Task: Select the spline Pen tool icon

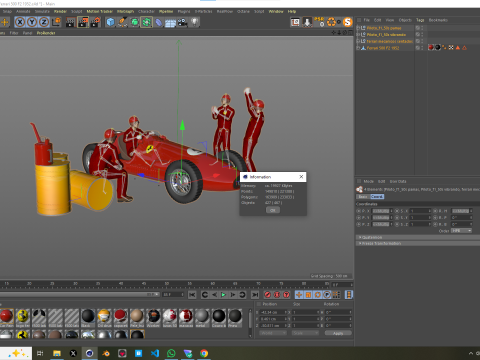Action: [x=122, y=22]
